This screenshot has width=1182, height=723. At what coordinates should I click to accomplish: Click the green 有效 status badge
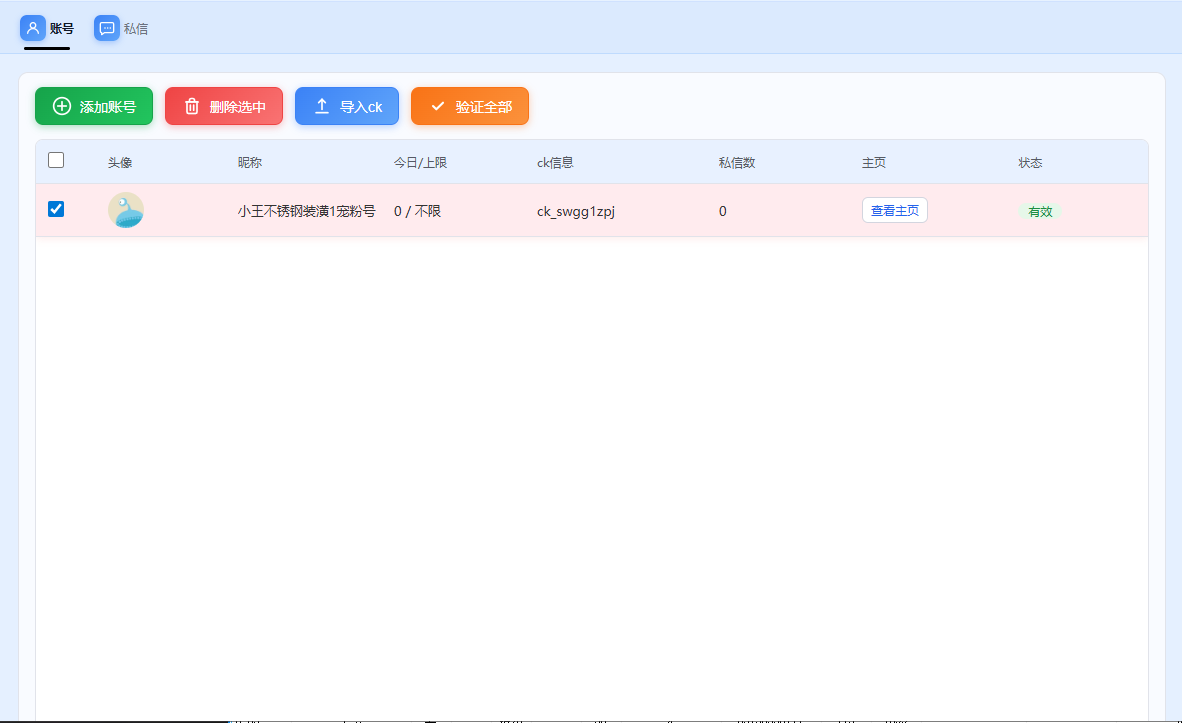1040,212
